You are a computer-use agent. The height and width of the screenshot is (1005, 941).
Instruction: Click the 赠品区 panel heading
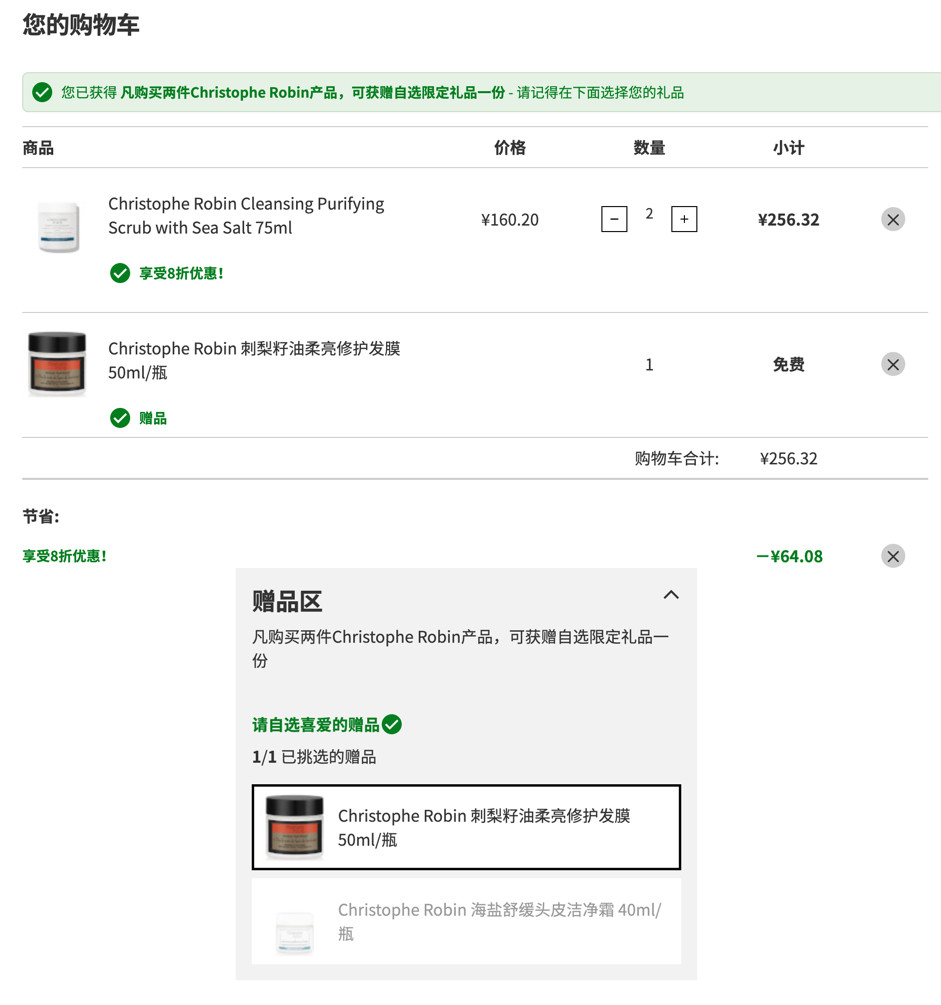pyautogui.click(x=287, y=602)
